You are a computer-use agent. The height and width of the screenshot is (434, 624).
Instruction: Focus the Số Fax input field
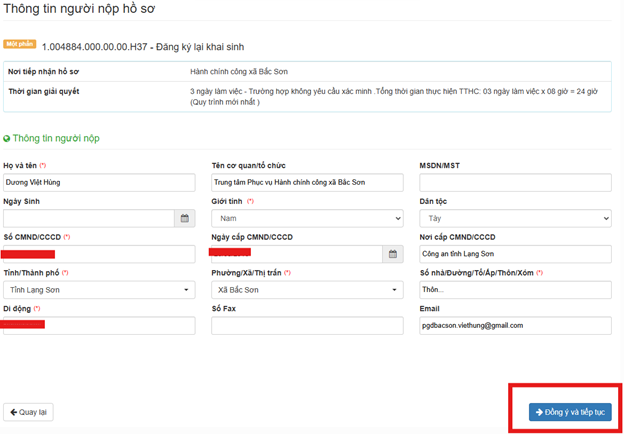[x=307, y=326]
